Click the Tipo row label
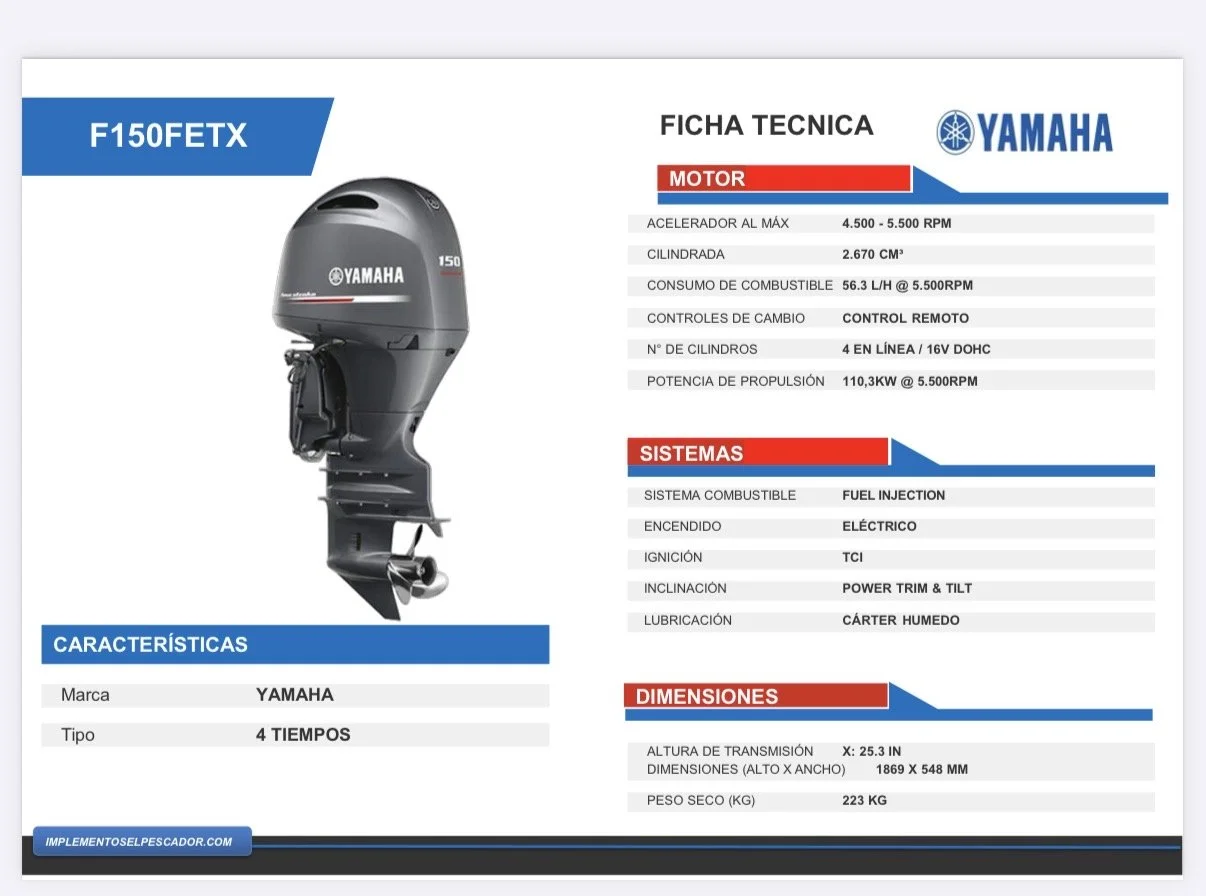Image resolution: width=1206 pixels, height=896 pixels. tap(78, 735)
